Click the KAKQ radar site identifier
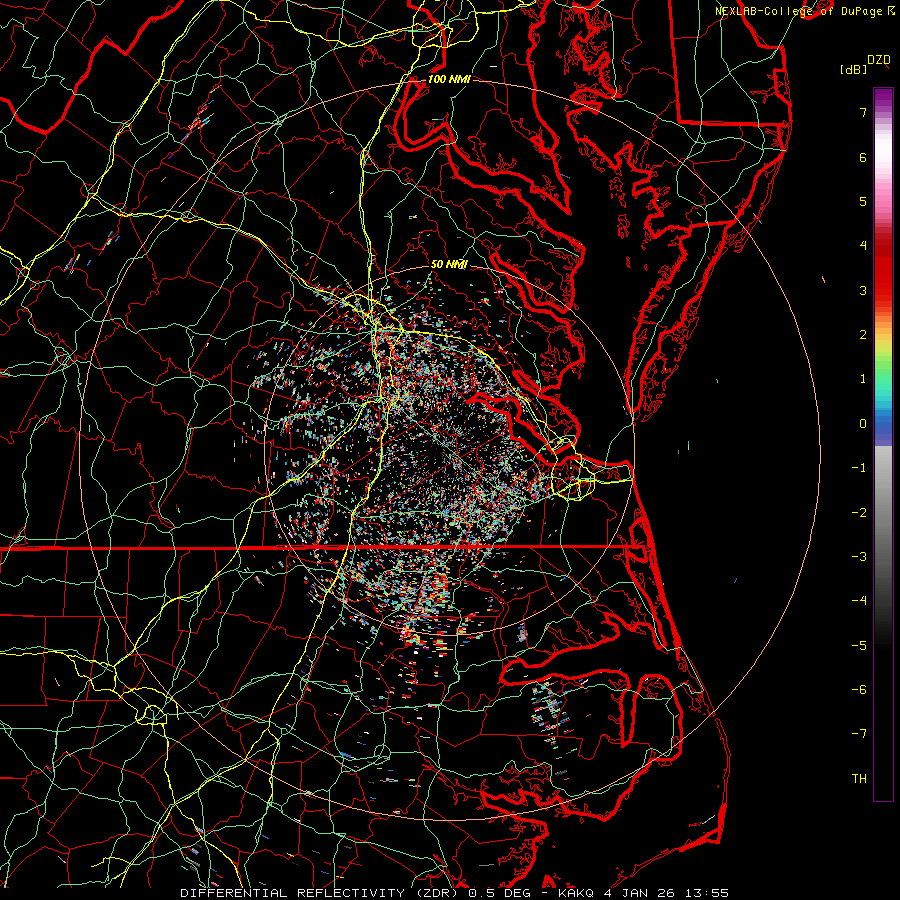900x900 pixels. pos(577,893)
